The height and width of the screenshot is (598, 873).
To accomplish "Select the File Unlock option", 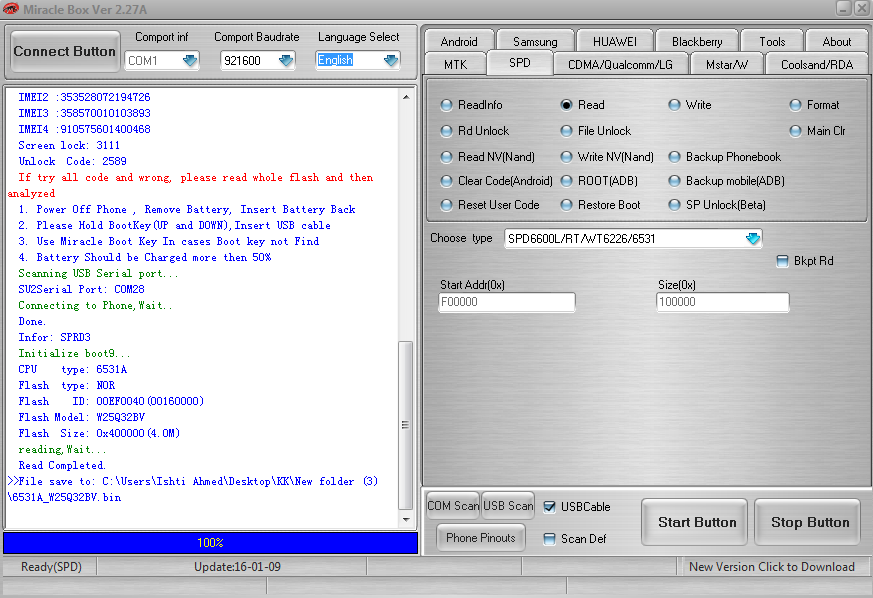I will coord(596,131).
